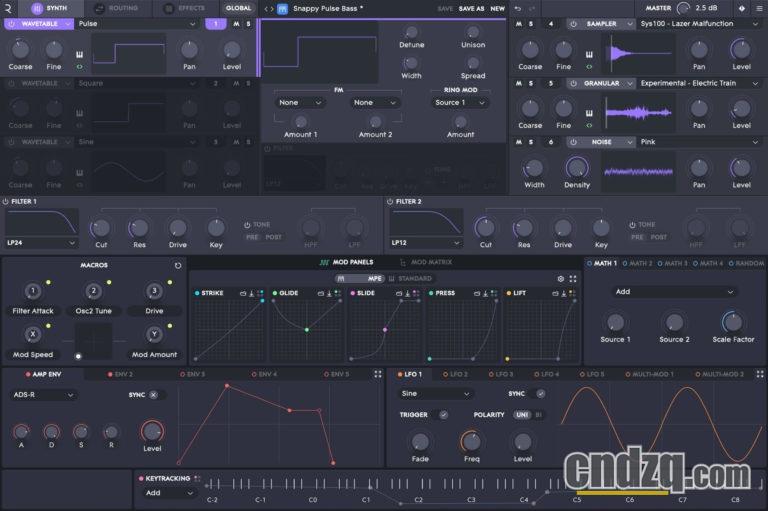Viewport: 768px width, 511px height.
Task: Open mod panels settings gear
Action: point(561,278)
